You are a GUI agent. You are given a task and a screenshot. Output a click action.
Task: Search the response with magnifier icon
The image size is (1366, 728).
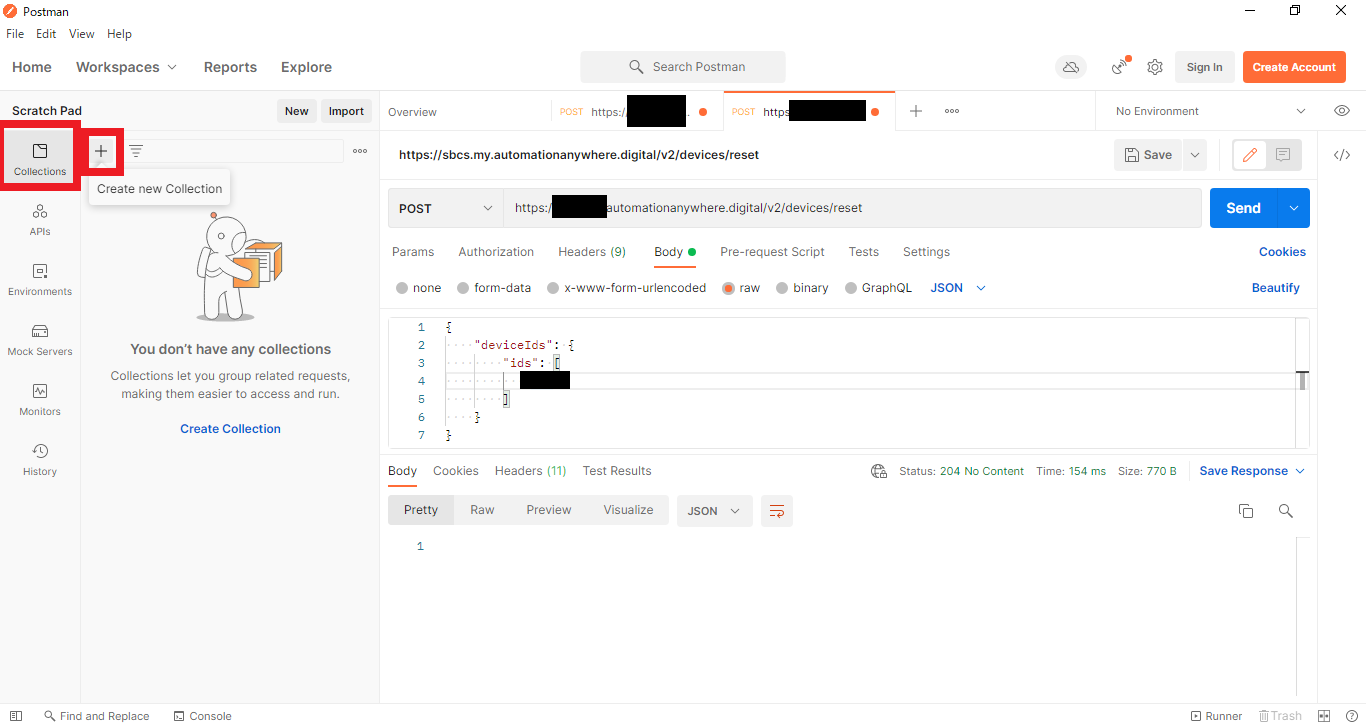click(1286, 511)
